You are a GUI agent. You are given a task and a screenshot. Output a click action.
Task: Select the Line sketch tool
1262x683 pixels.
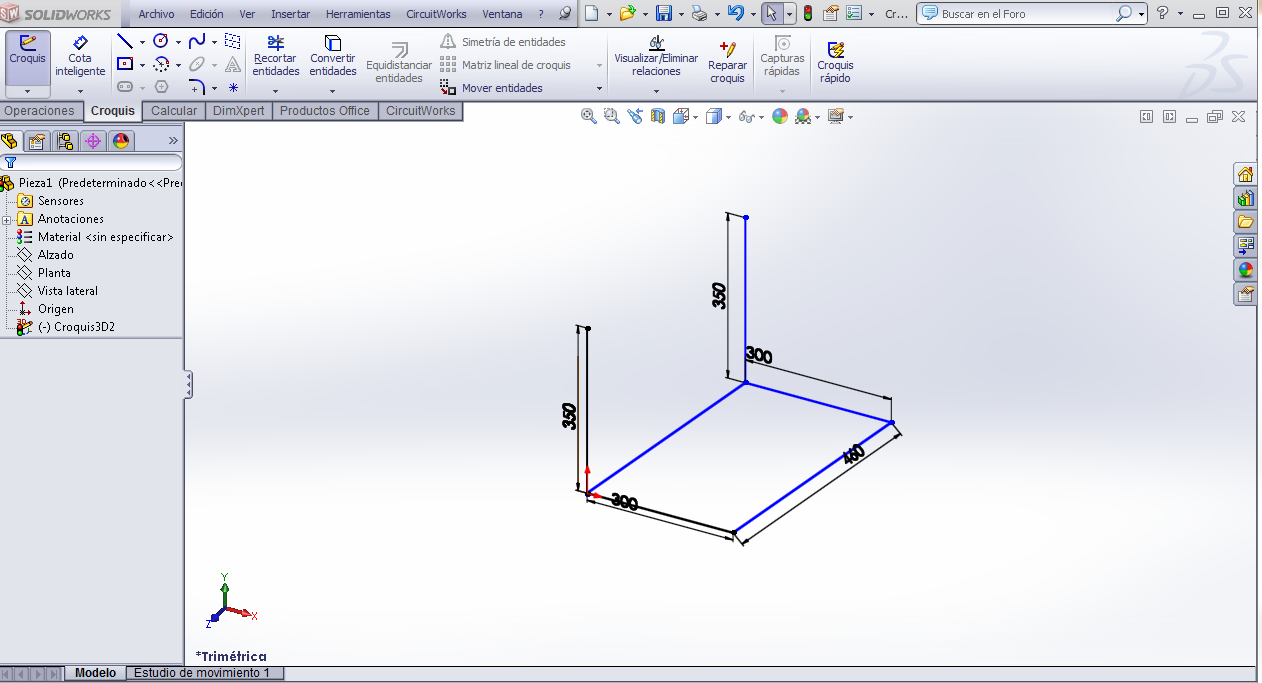tap(125, 41)
